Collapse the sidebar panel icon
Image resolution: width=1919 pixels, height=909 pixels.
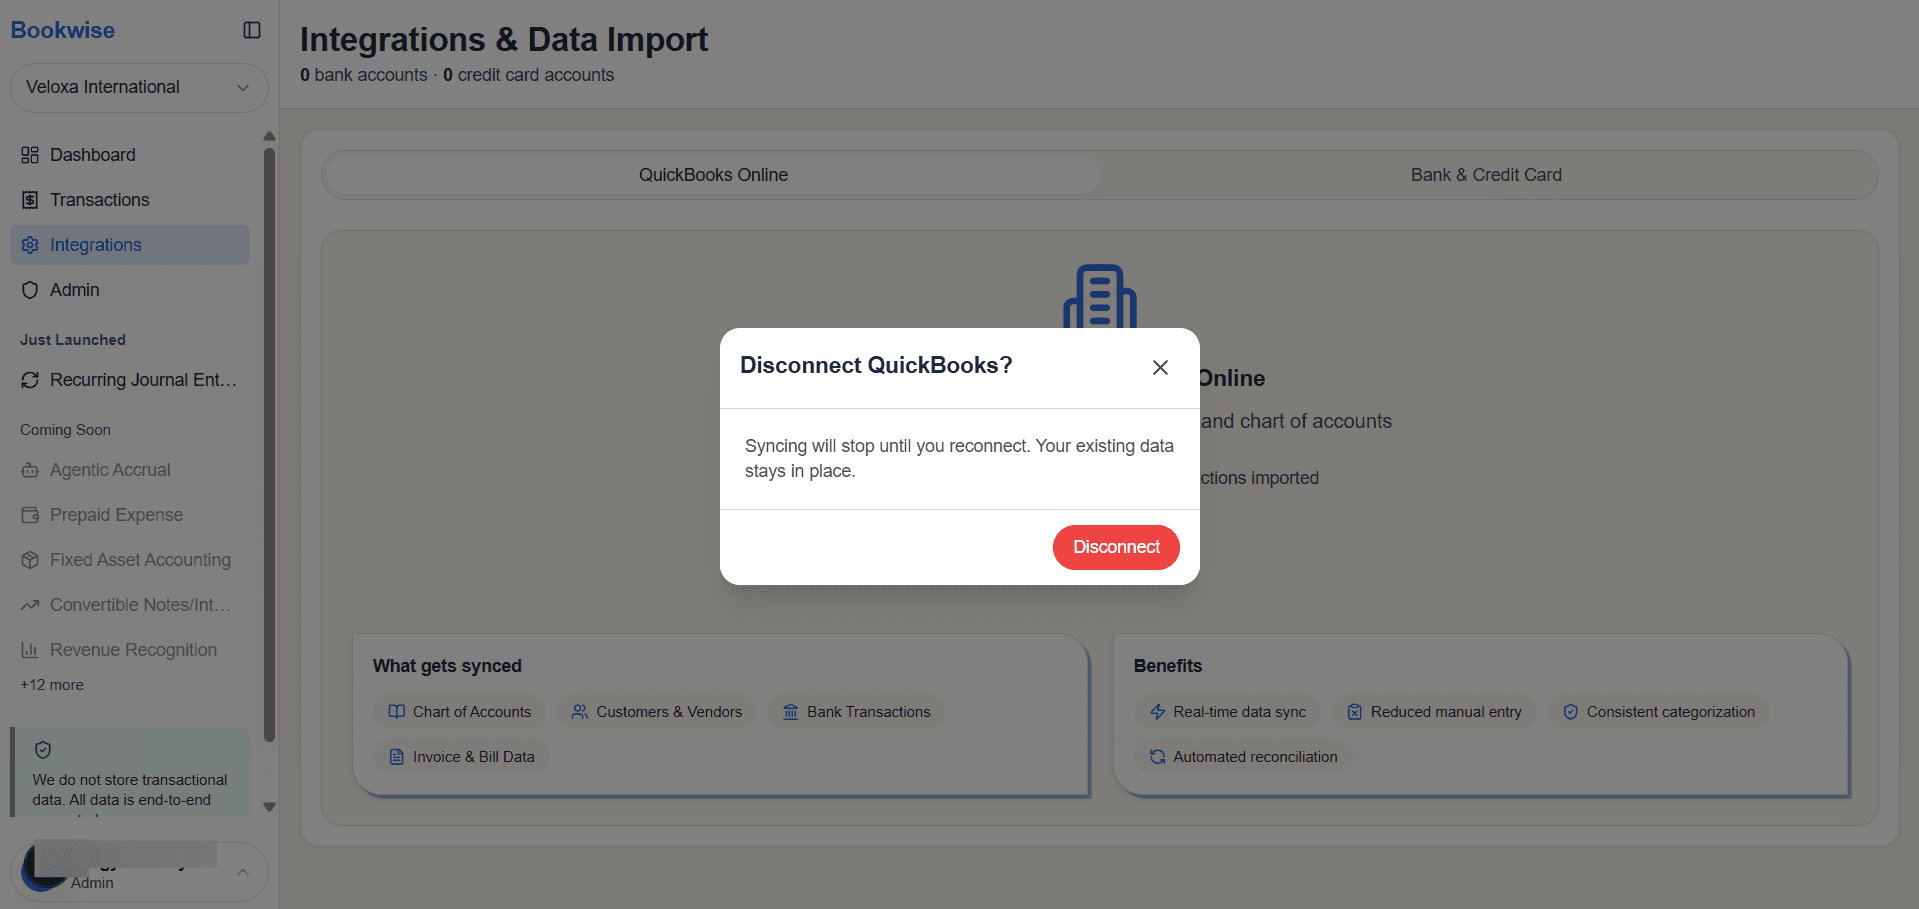pos(252,30)
